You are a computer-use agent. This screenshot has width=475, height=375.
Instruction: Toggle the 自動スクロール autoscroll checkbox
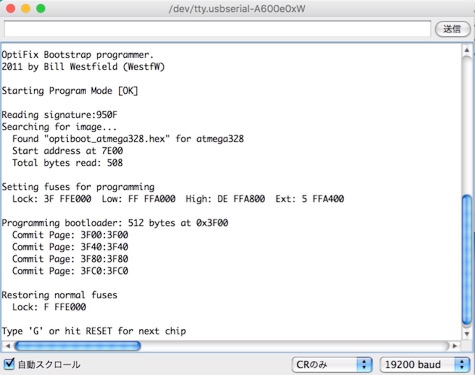point(9,364)
